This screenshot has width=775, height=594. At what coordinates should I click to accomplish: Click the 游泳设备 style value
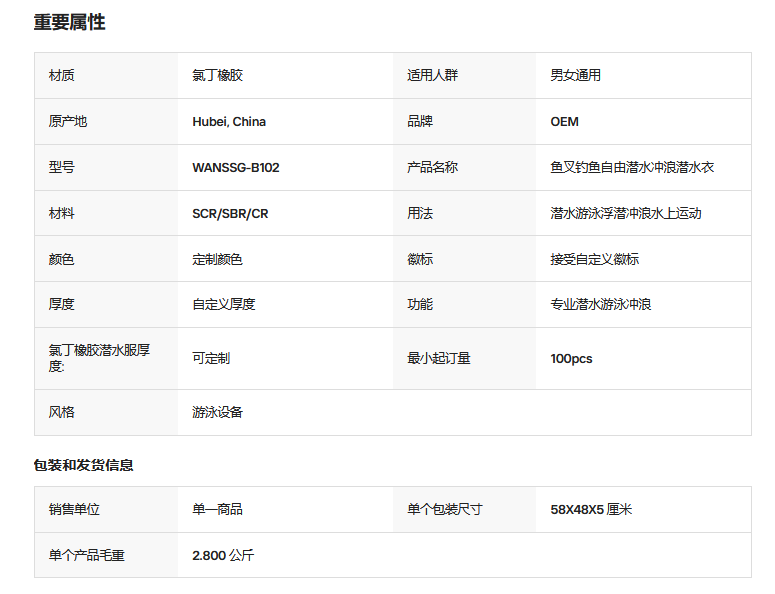click(x=217, y=412)
